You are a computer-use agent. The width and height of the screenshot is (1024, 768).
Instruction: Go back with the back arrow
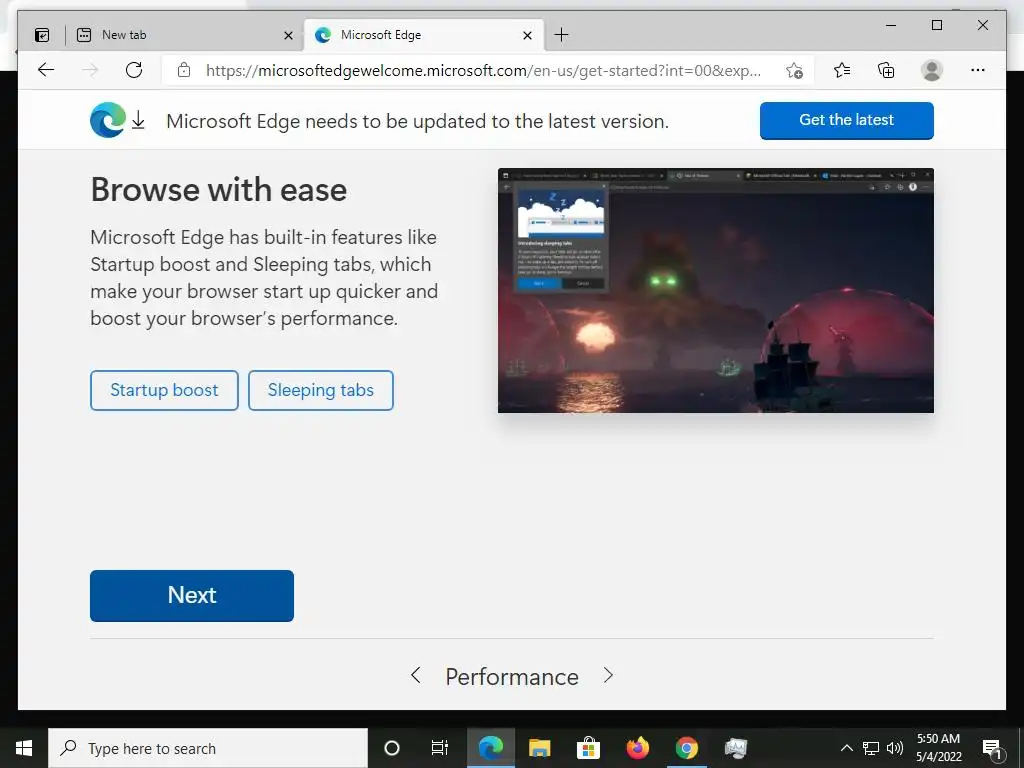coord(46,70)
